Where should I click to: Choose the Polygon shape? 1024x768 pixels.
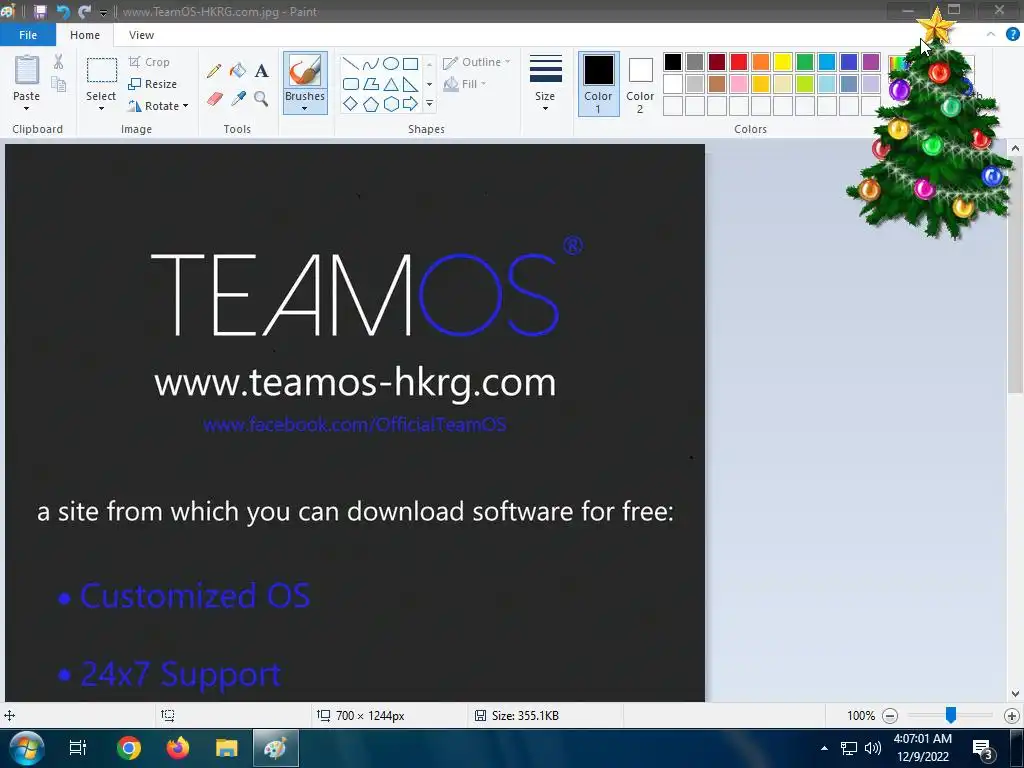point(370,84)
